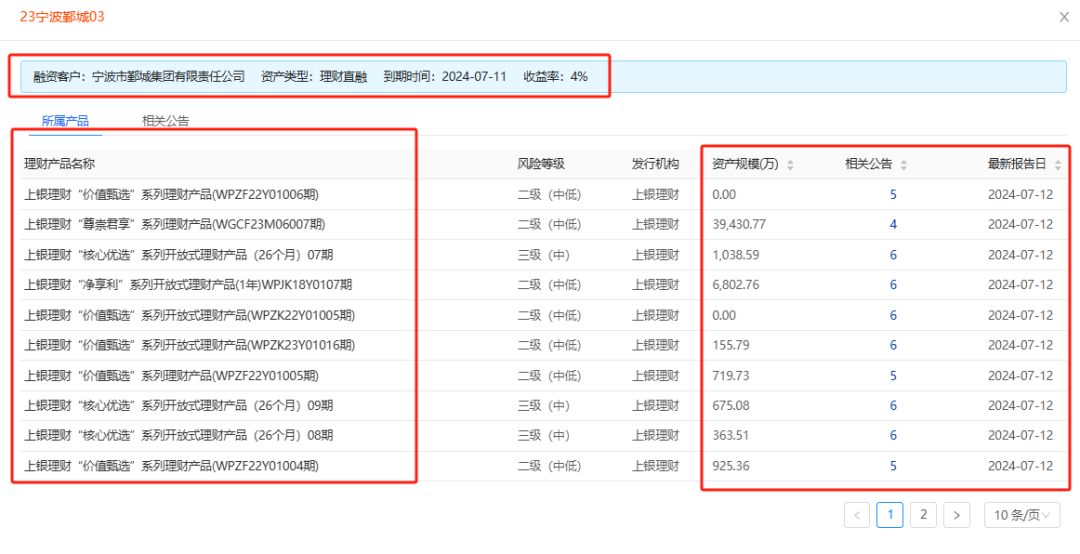The height and width of the screenshot is (554, 1080).
Task: Click asset value 925.36
Action: (730, 466)
